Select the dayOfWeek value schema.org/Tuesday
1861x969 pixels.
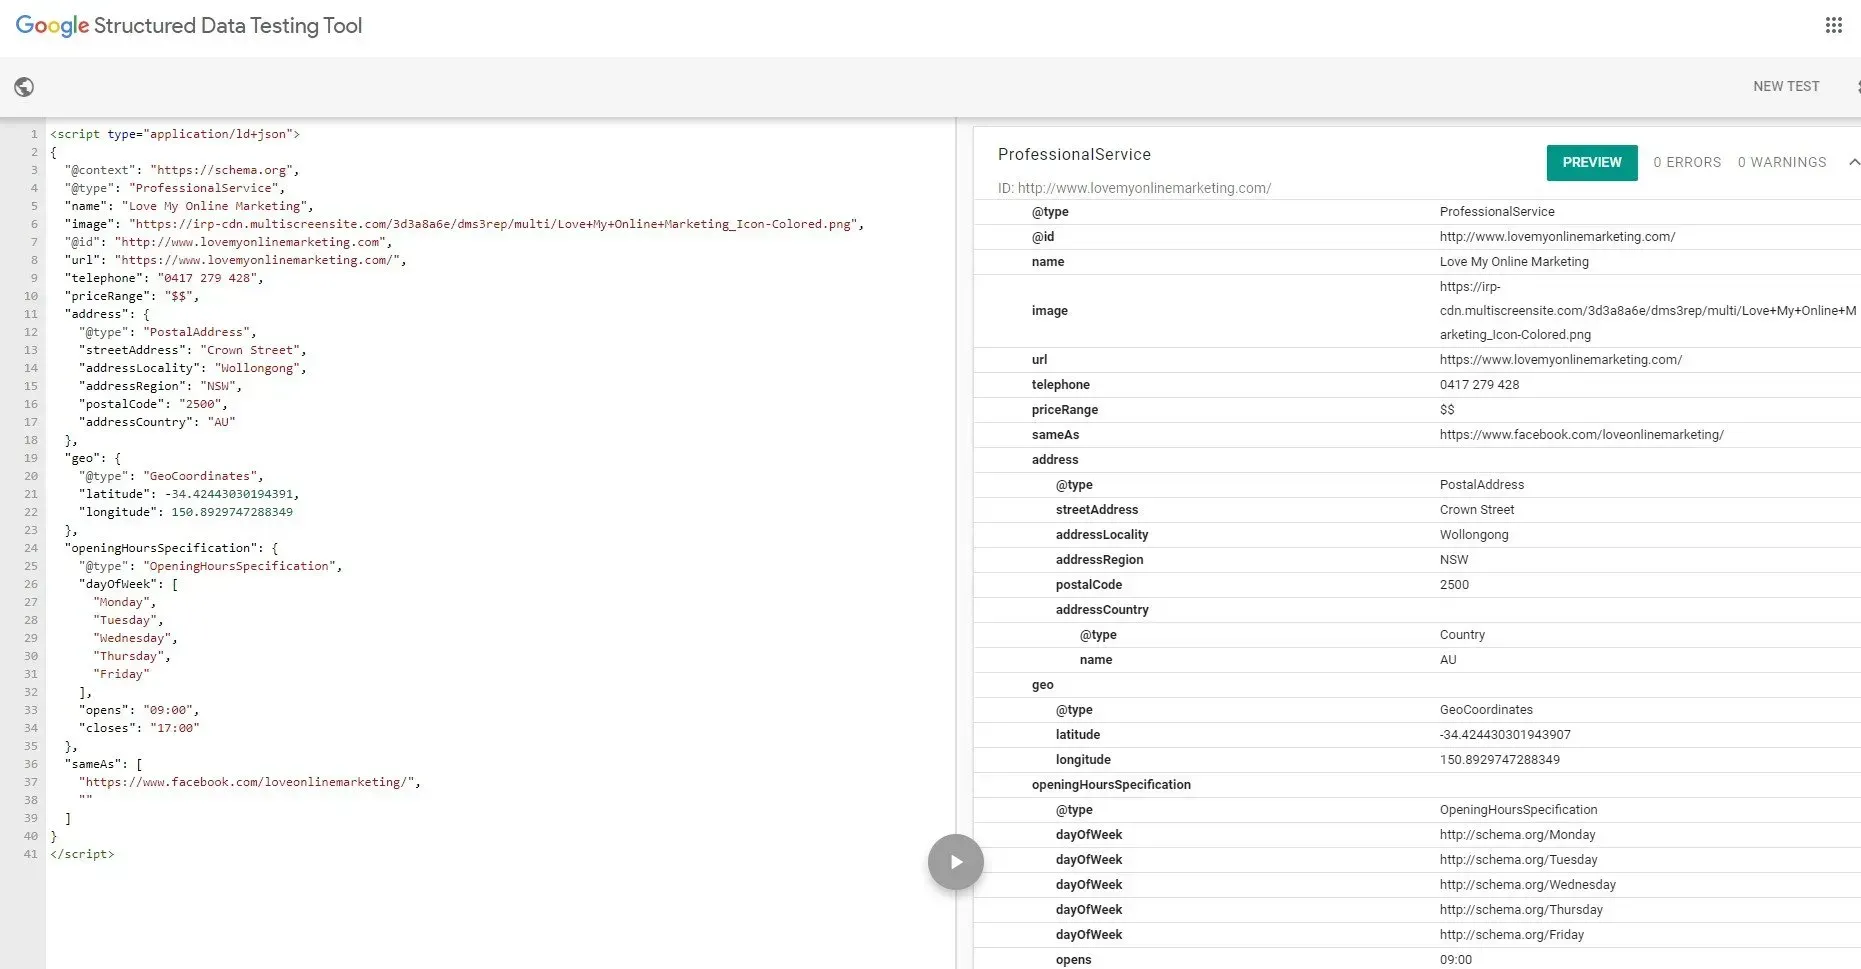coord(1518,860)
